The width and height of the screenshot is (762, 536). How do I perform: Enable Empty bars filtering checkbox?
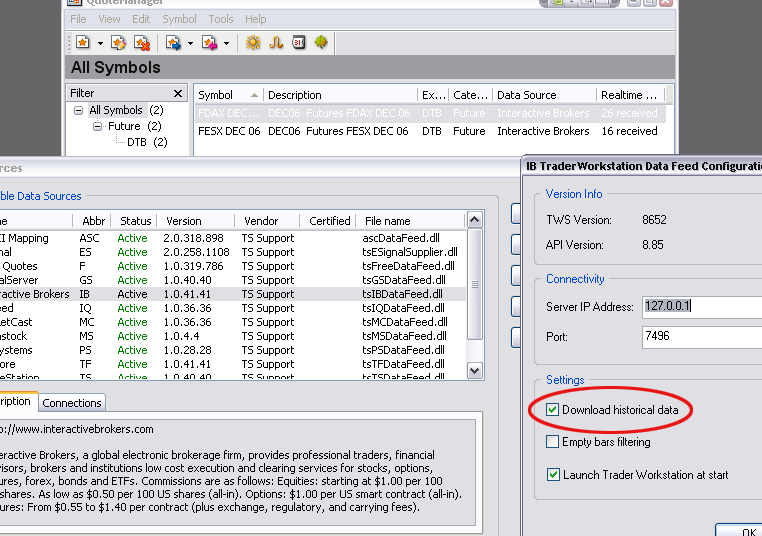coord(552,442)
